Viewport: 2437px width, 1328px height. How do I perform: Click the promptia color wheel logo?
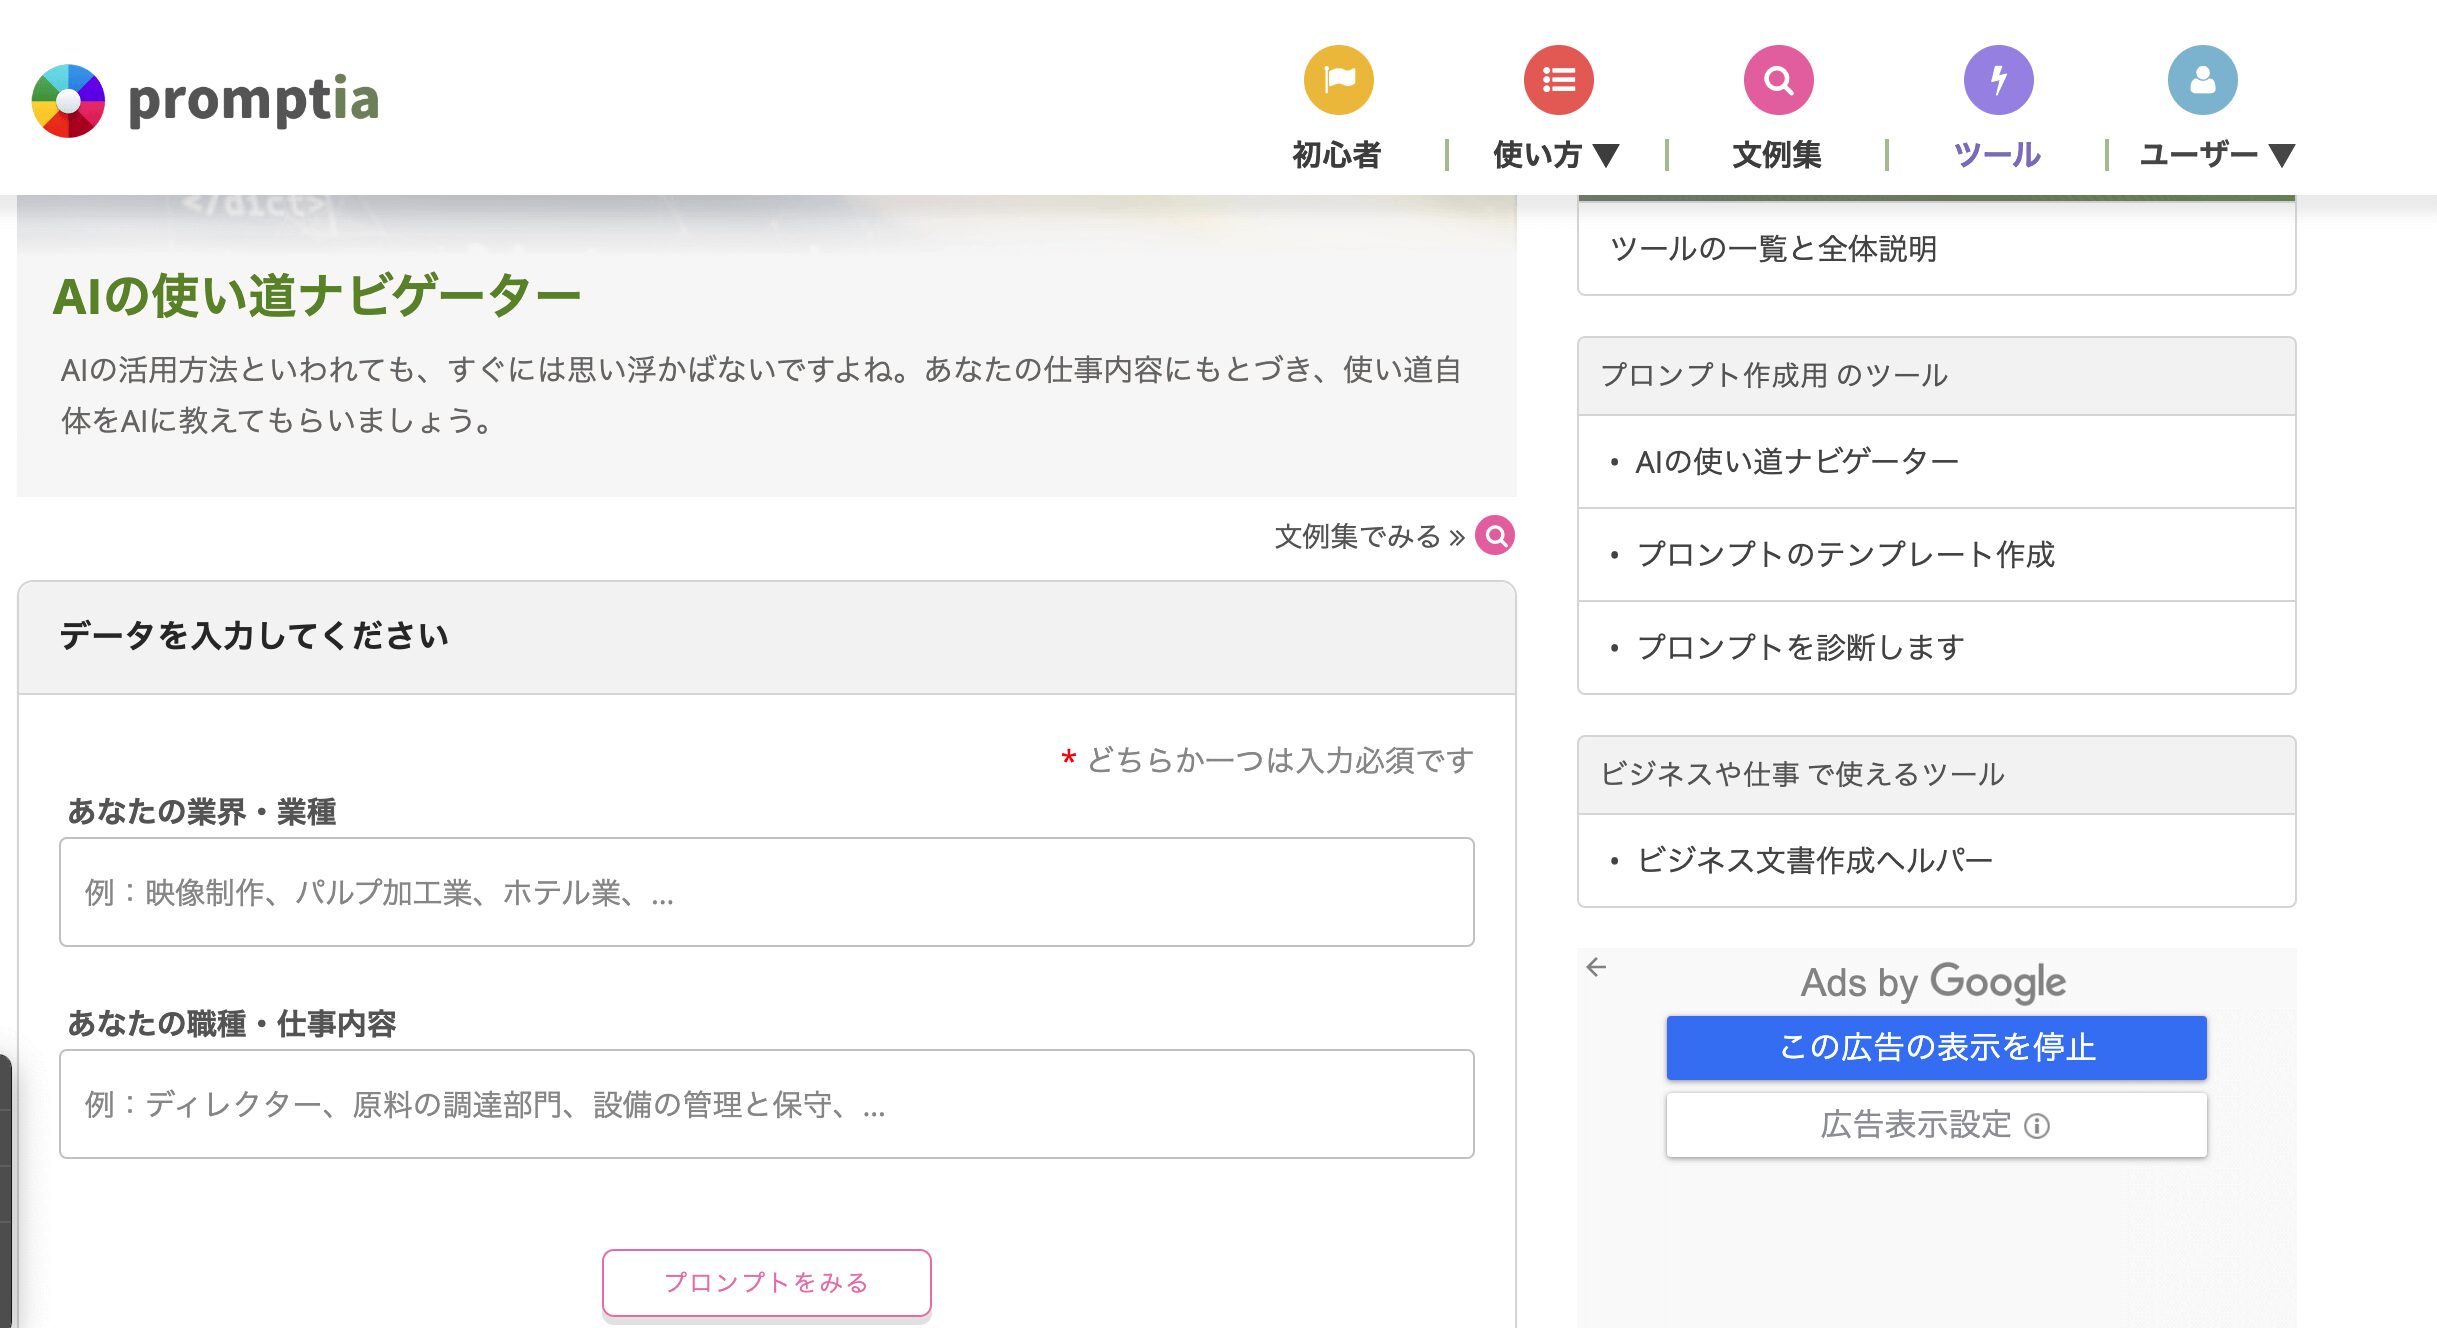(x=68, y=100)
